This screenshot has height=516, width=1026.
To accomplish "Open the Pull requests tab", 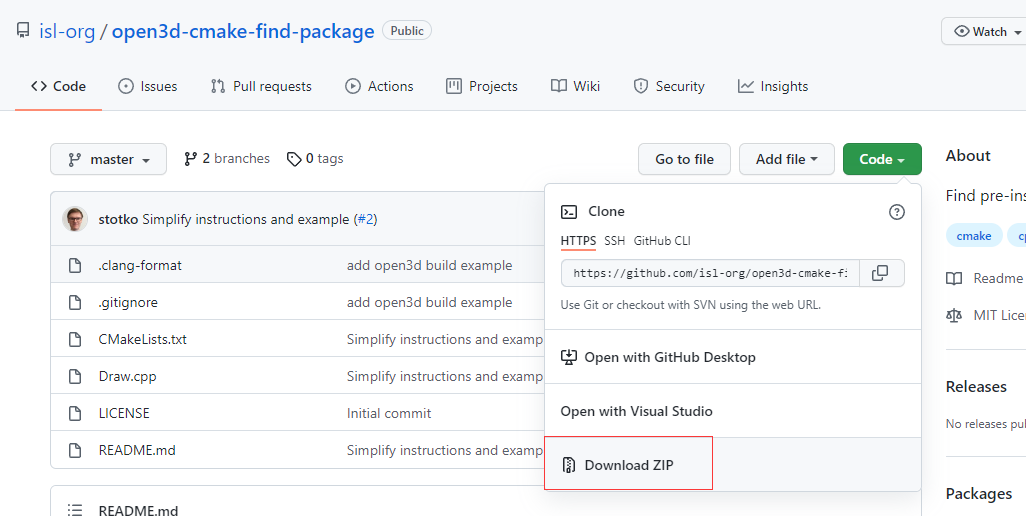I will pyautogui.click(x=261, y=86).
